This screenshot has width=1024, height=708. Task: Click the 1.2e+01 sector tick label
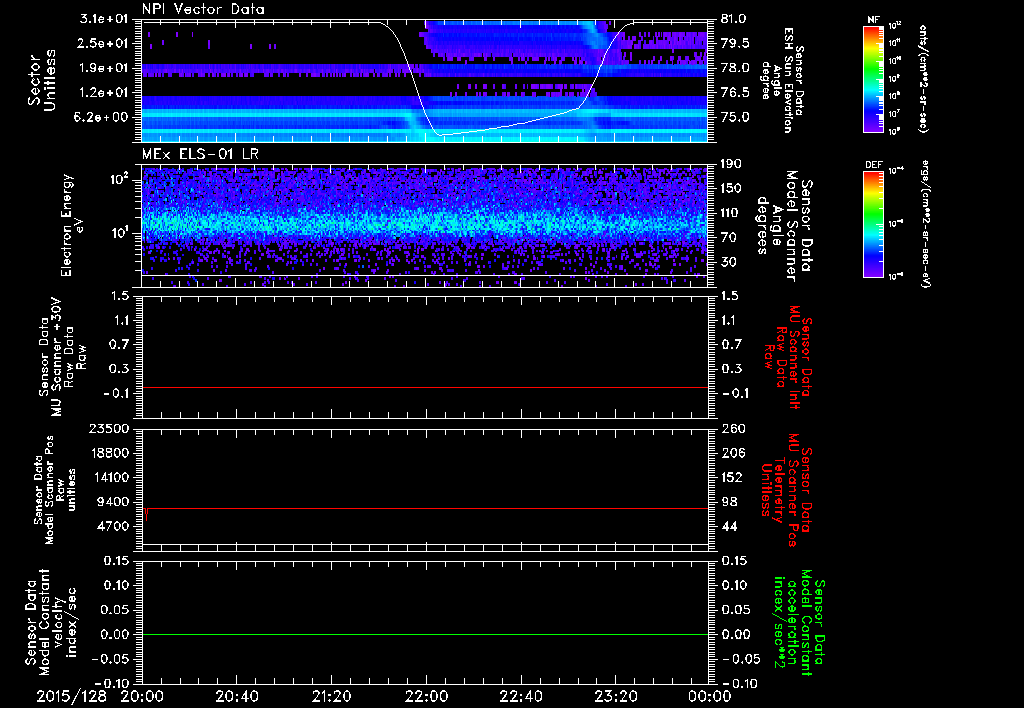point(103,93)
